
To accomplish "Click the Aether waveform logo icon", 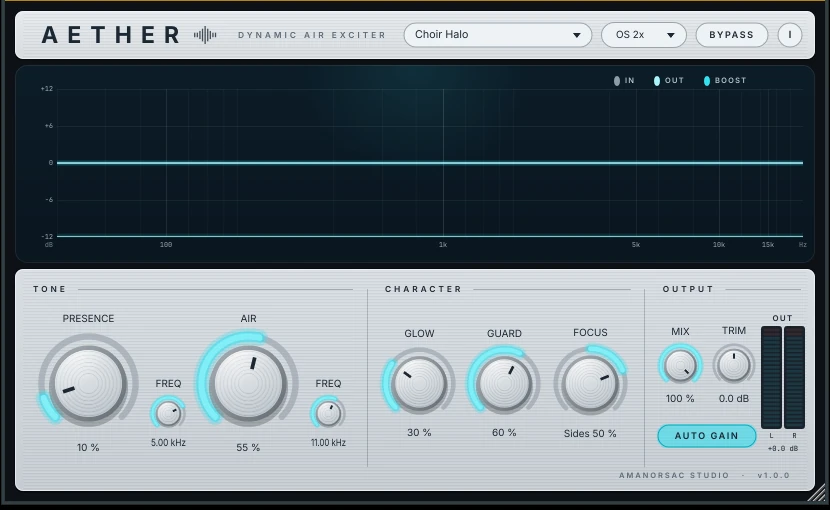I will click(205, 35).
